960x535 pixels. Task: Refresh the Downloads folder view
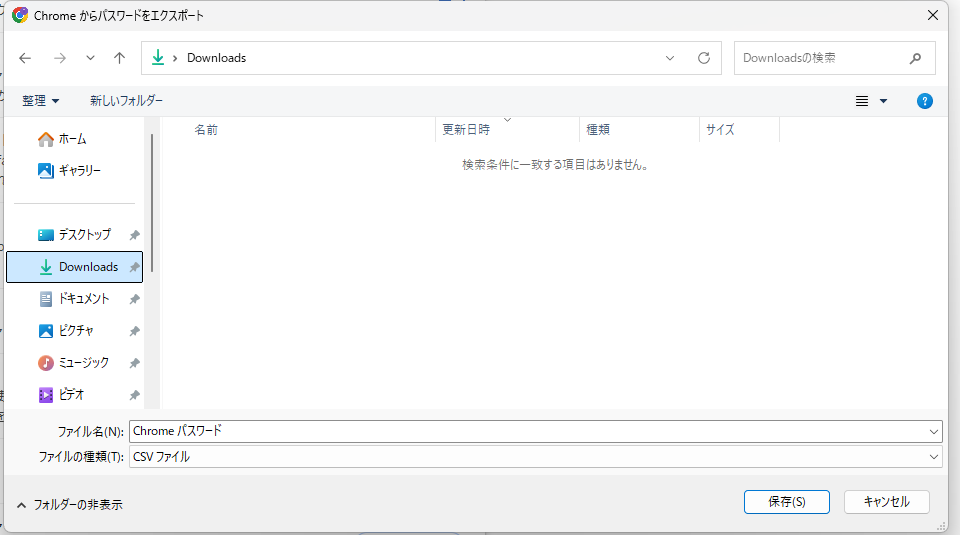pyautogui.click(x=704, y=58)
